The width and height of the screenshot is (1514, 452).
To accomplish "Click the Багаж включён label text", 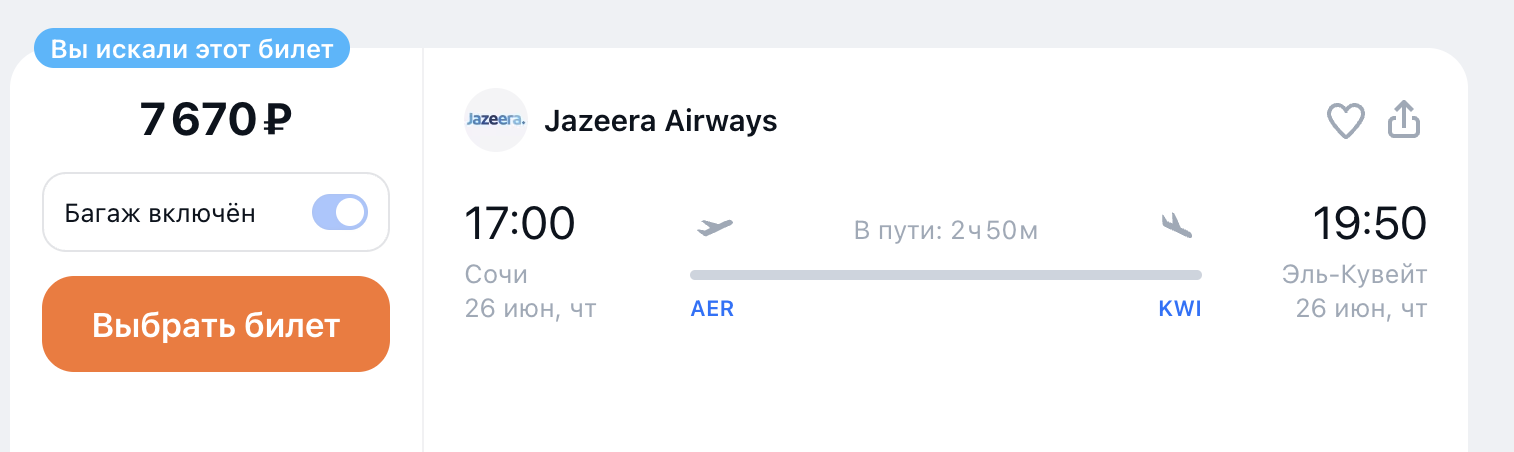I will coord(160,213).
